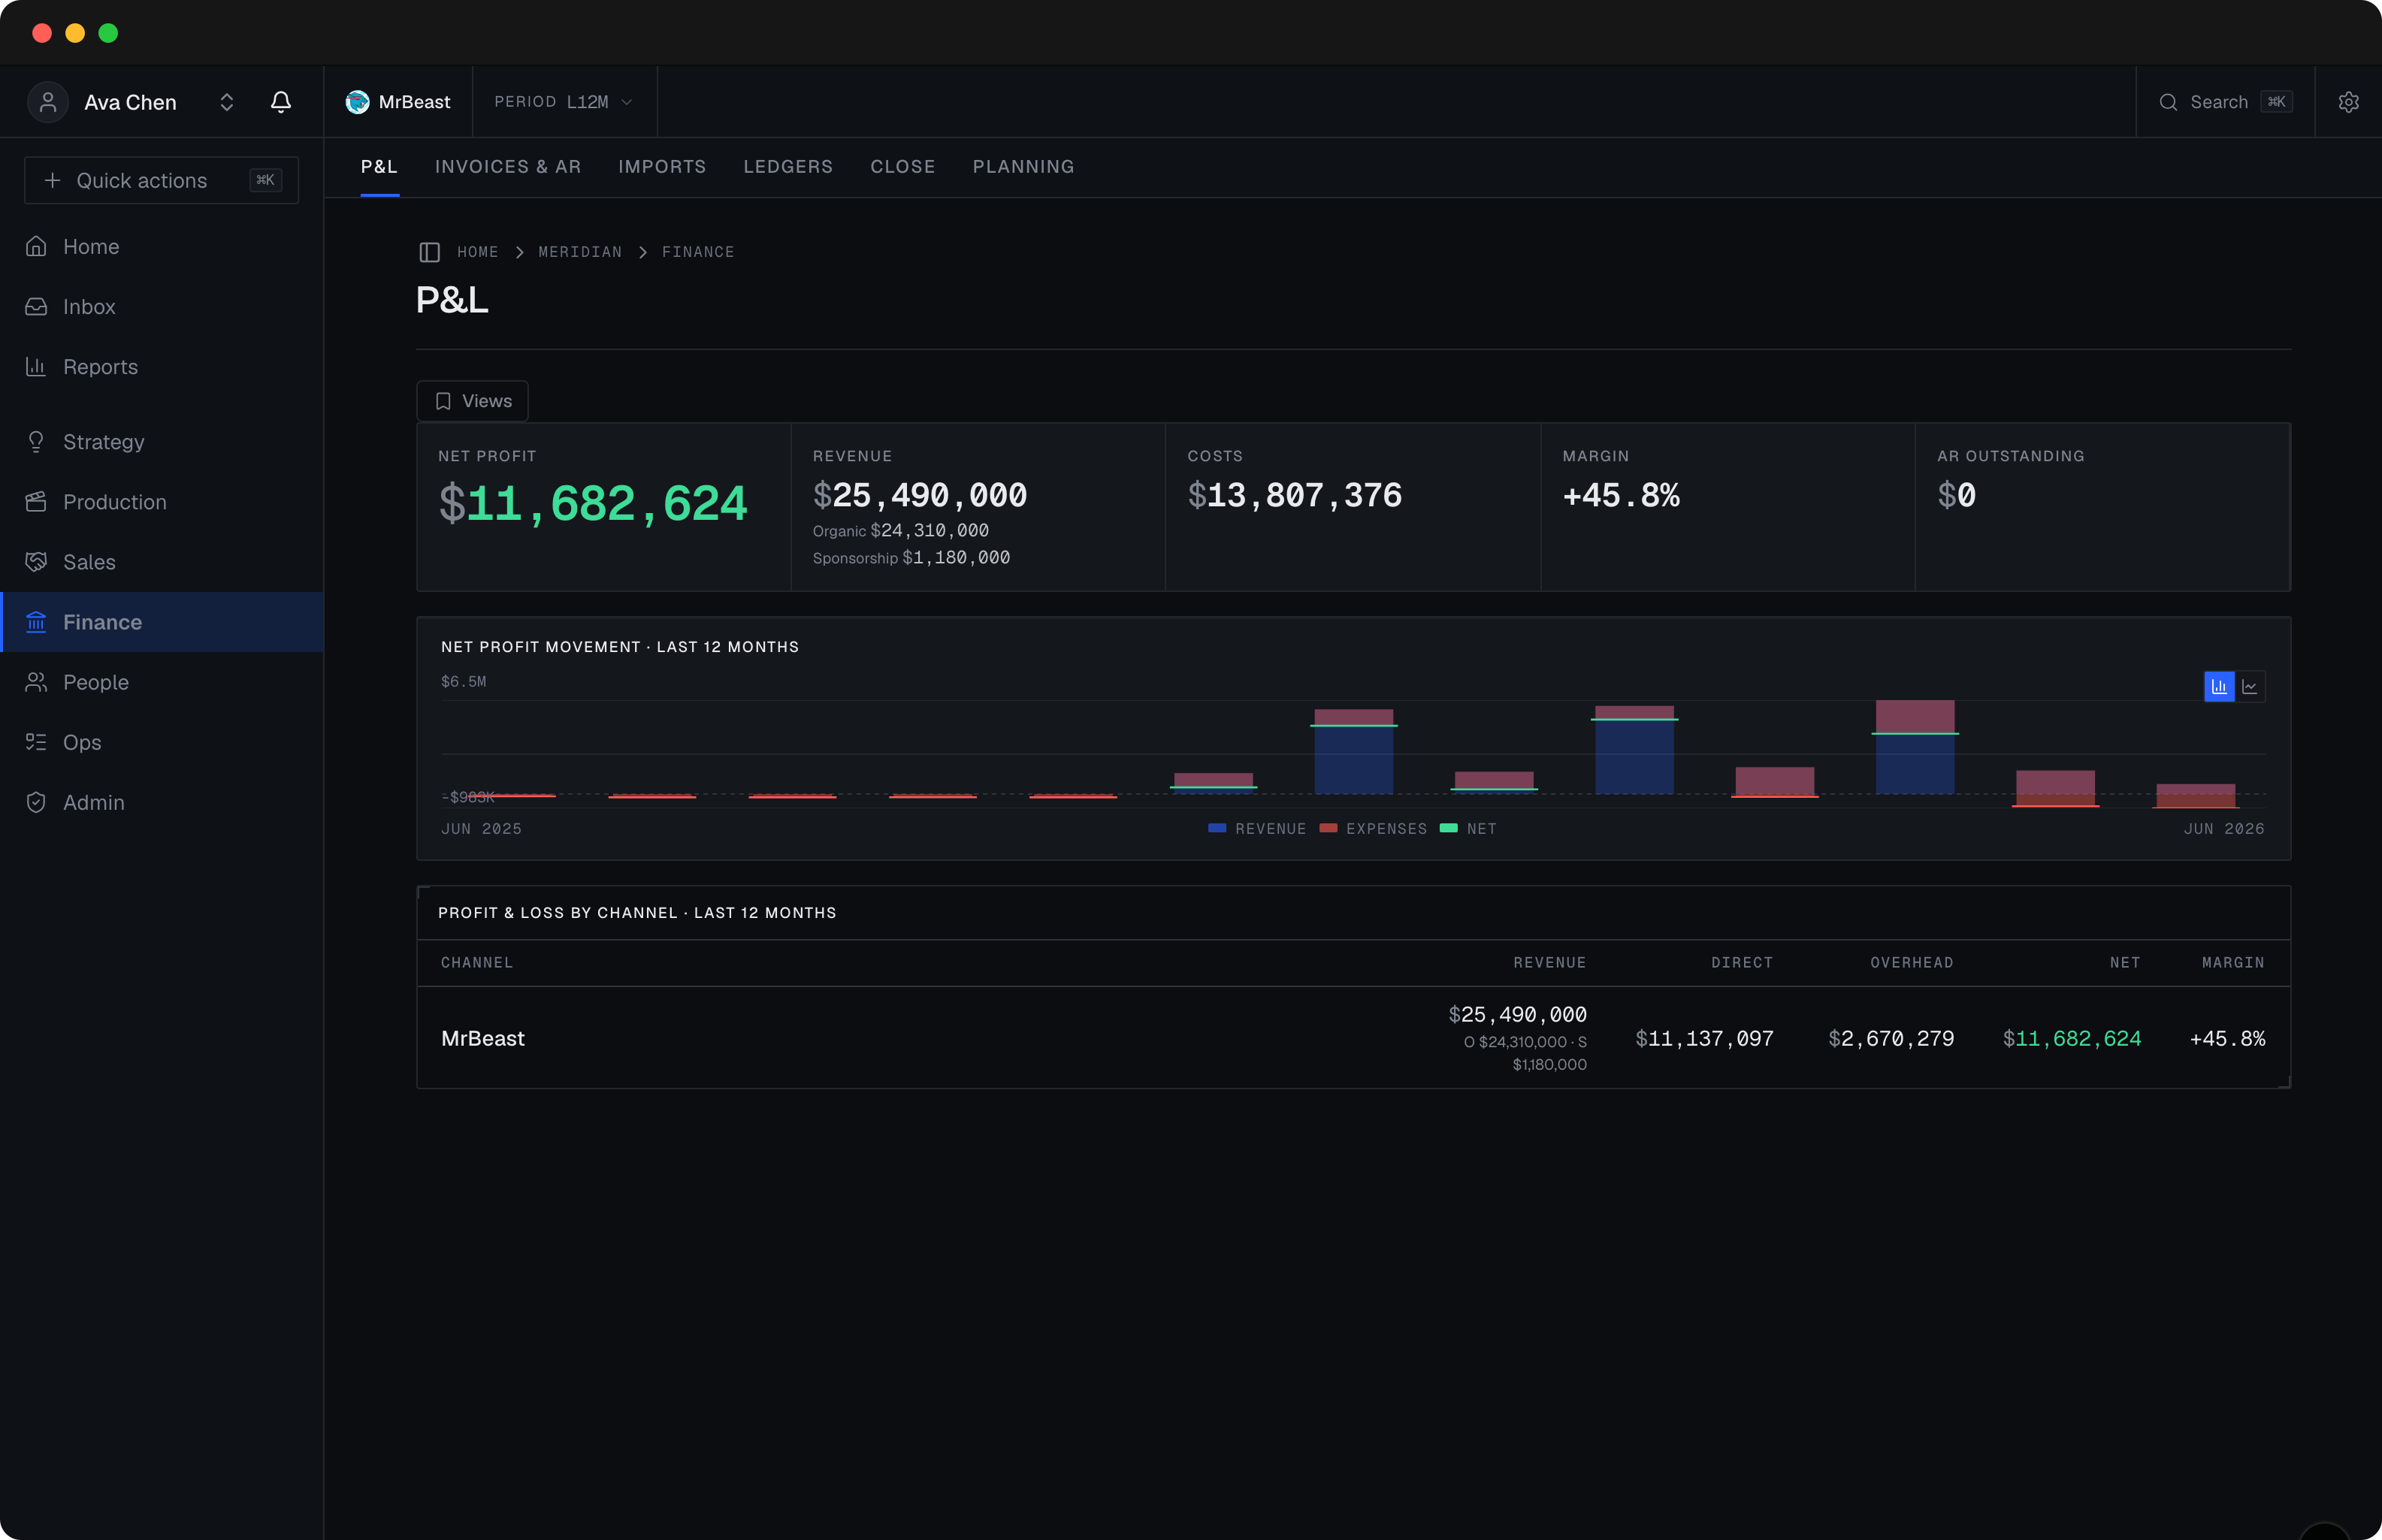
Task: Click Organic $24,310,000 in revenue card
Action: coord(900,530)
